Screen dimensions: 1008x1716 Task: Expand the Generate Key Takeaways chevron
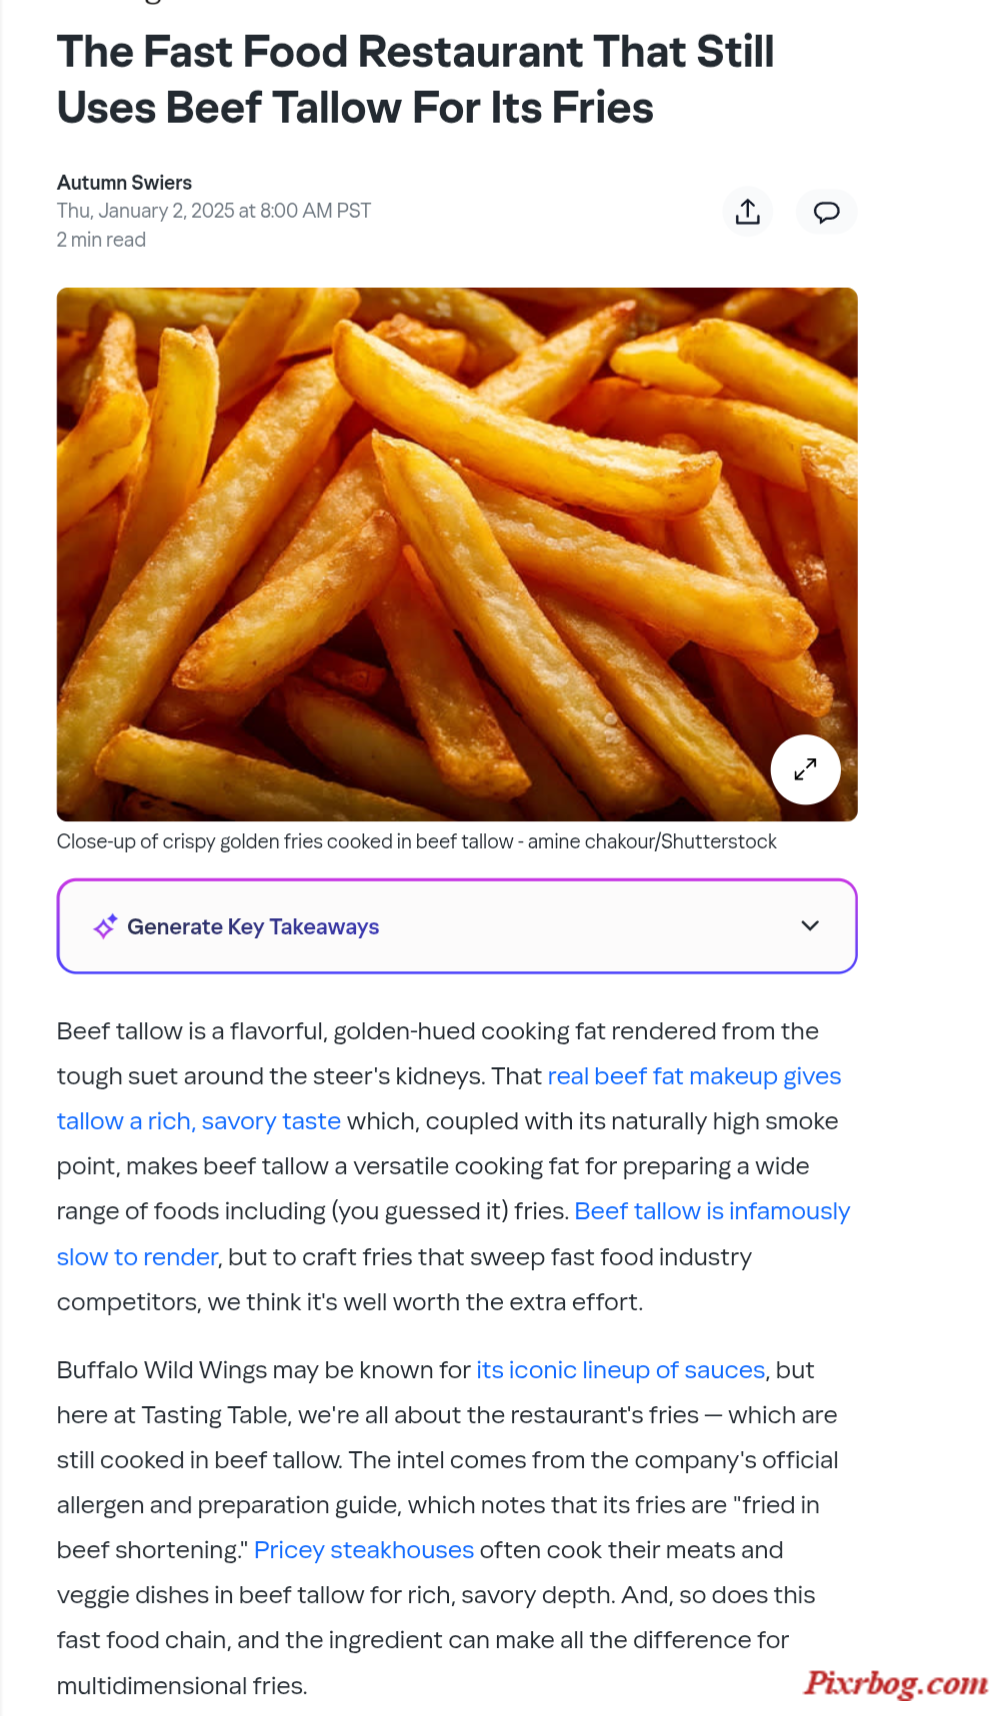[x=810, y=926]
